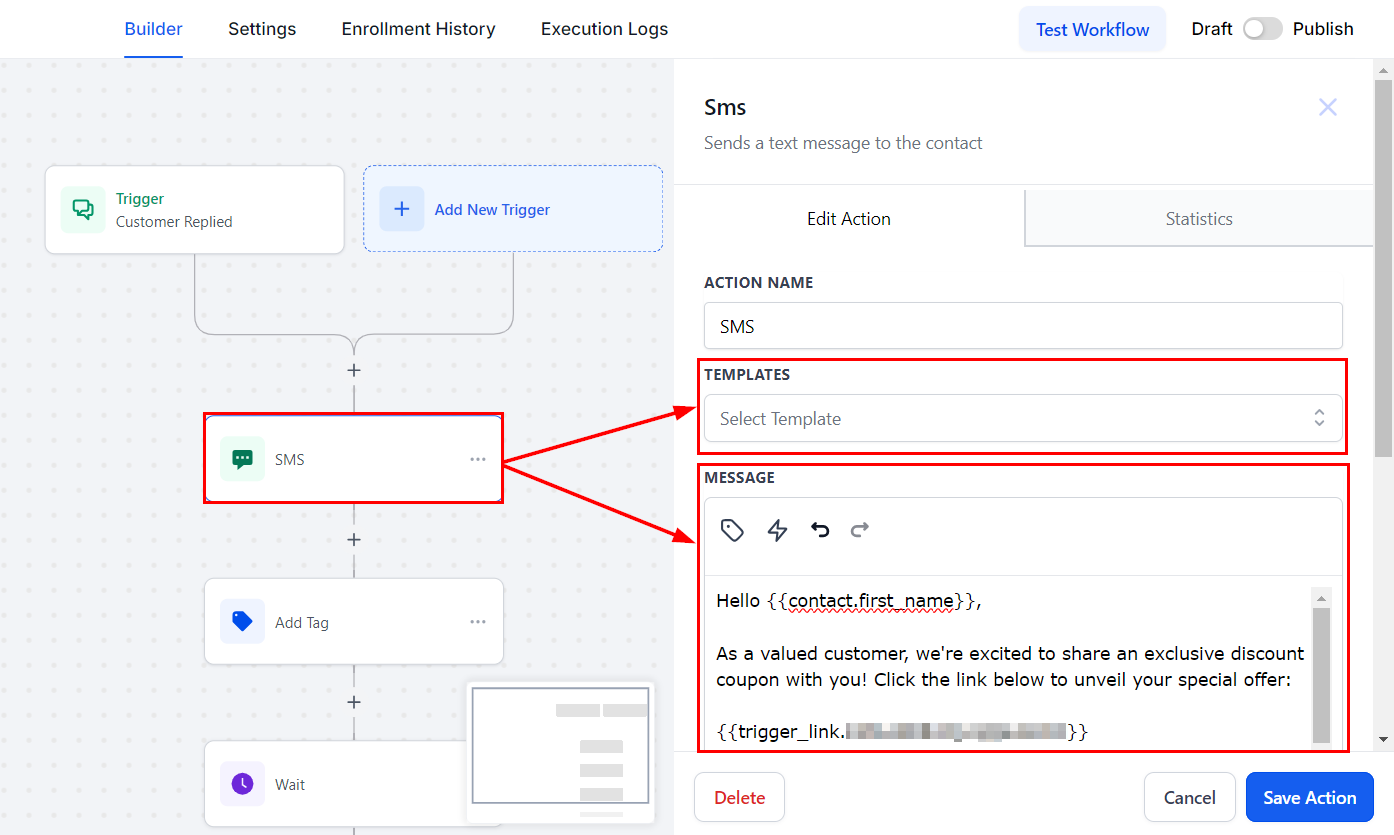Image resolution: width=1394 pixels, height=835 pixels.
Task: Switch to the Statistics tab
Action: 1198,219
